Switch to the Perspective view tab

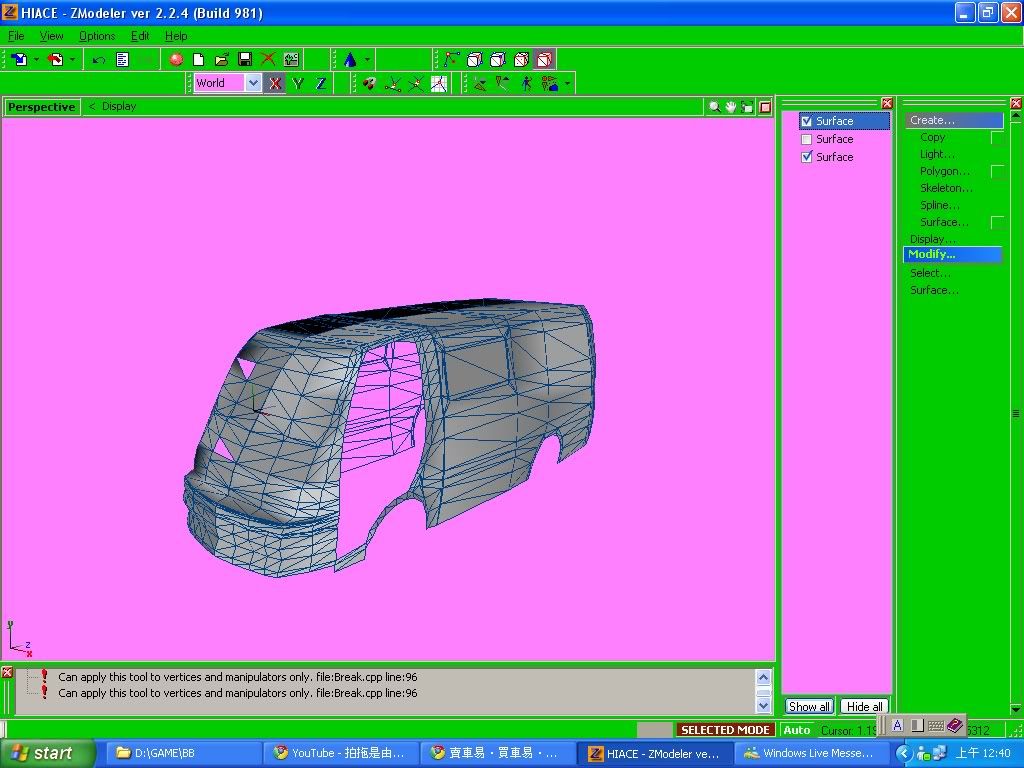tap(41, 107)
